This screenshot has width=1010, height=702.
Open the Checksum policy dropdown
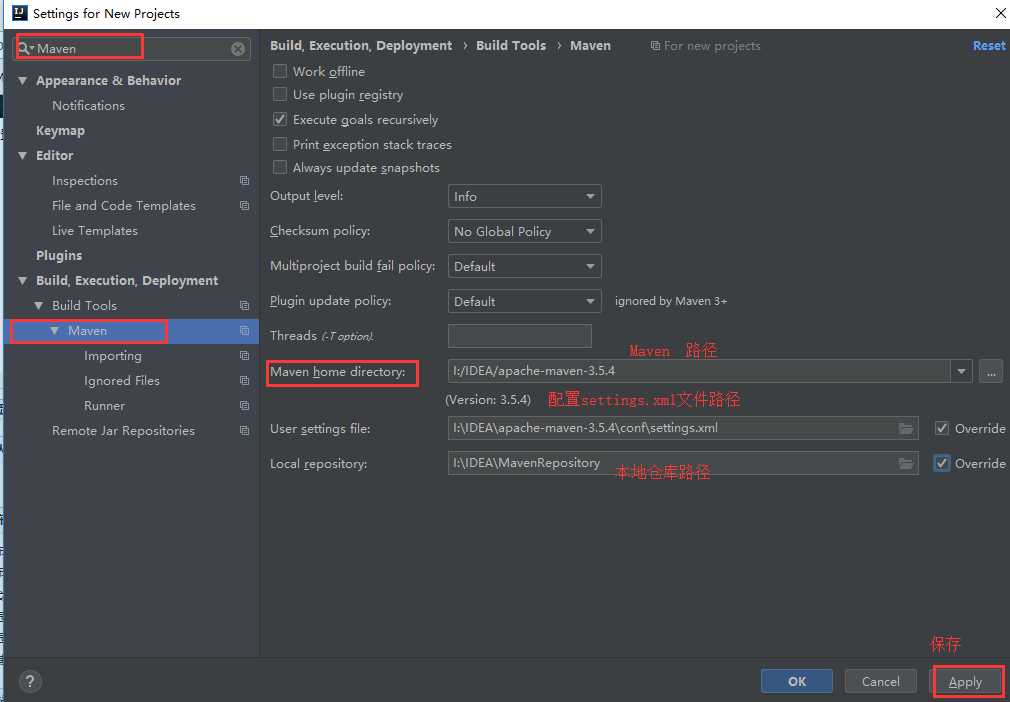(x=524, y=231)
